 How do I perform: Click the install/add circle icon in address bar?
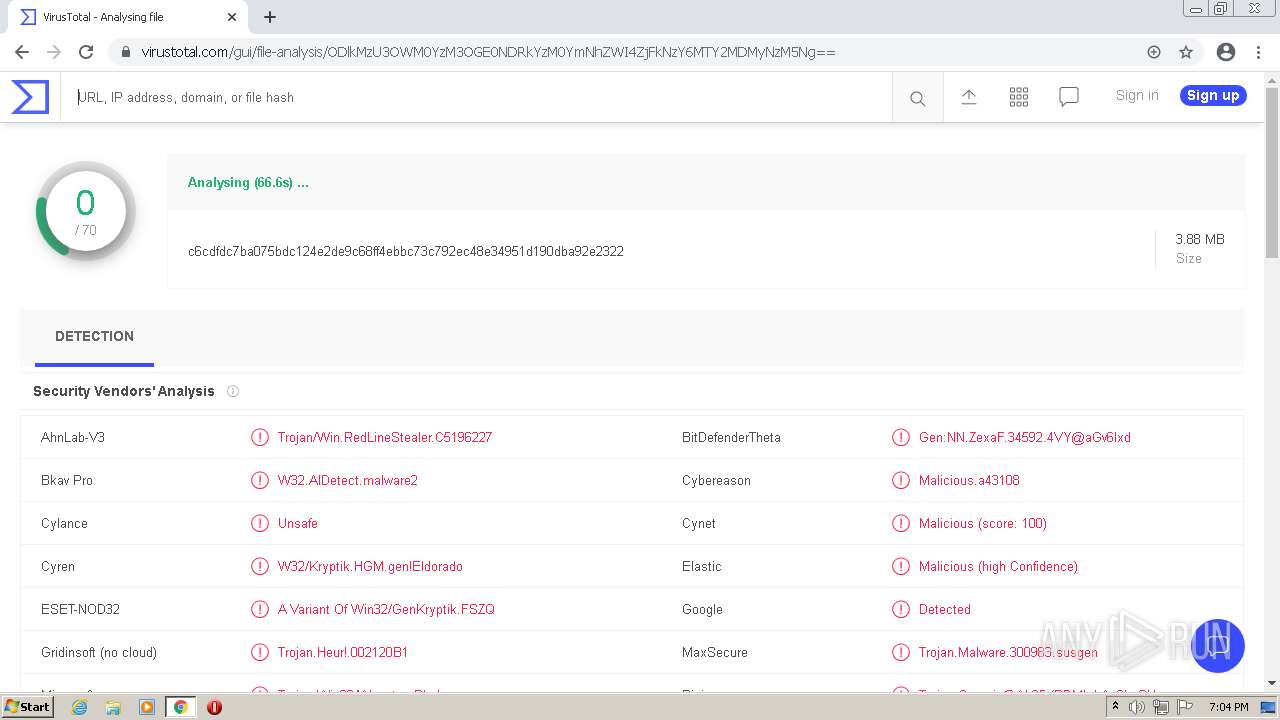pos(1154,52)
